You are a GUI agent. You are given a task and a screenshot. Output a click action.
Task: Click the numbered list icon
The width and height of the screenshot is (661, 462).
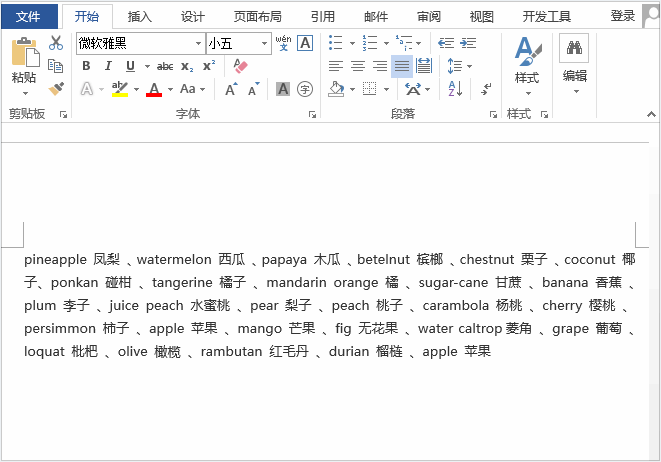370,43
